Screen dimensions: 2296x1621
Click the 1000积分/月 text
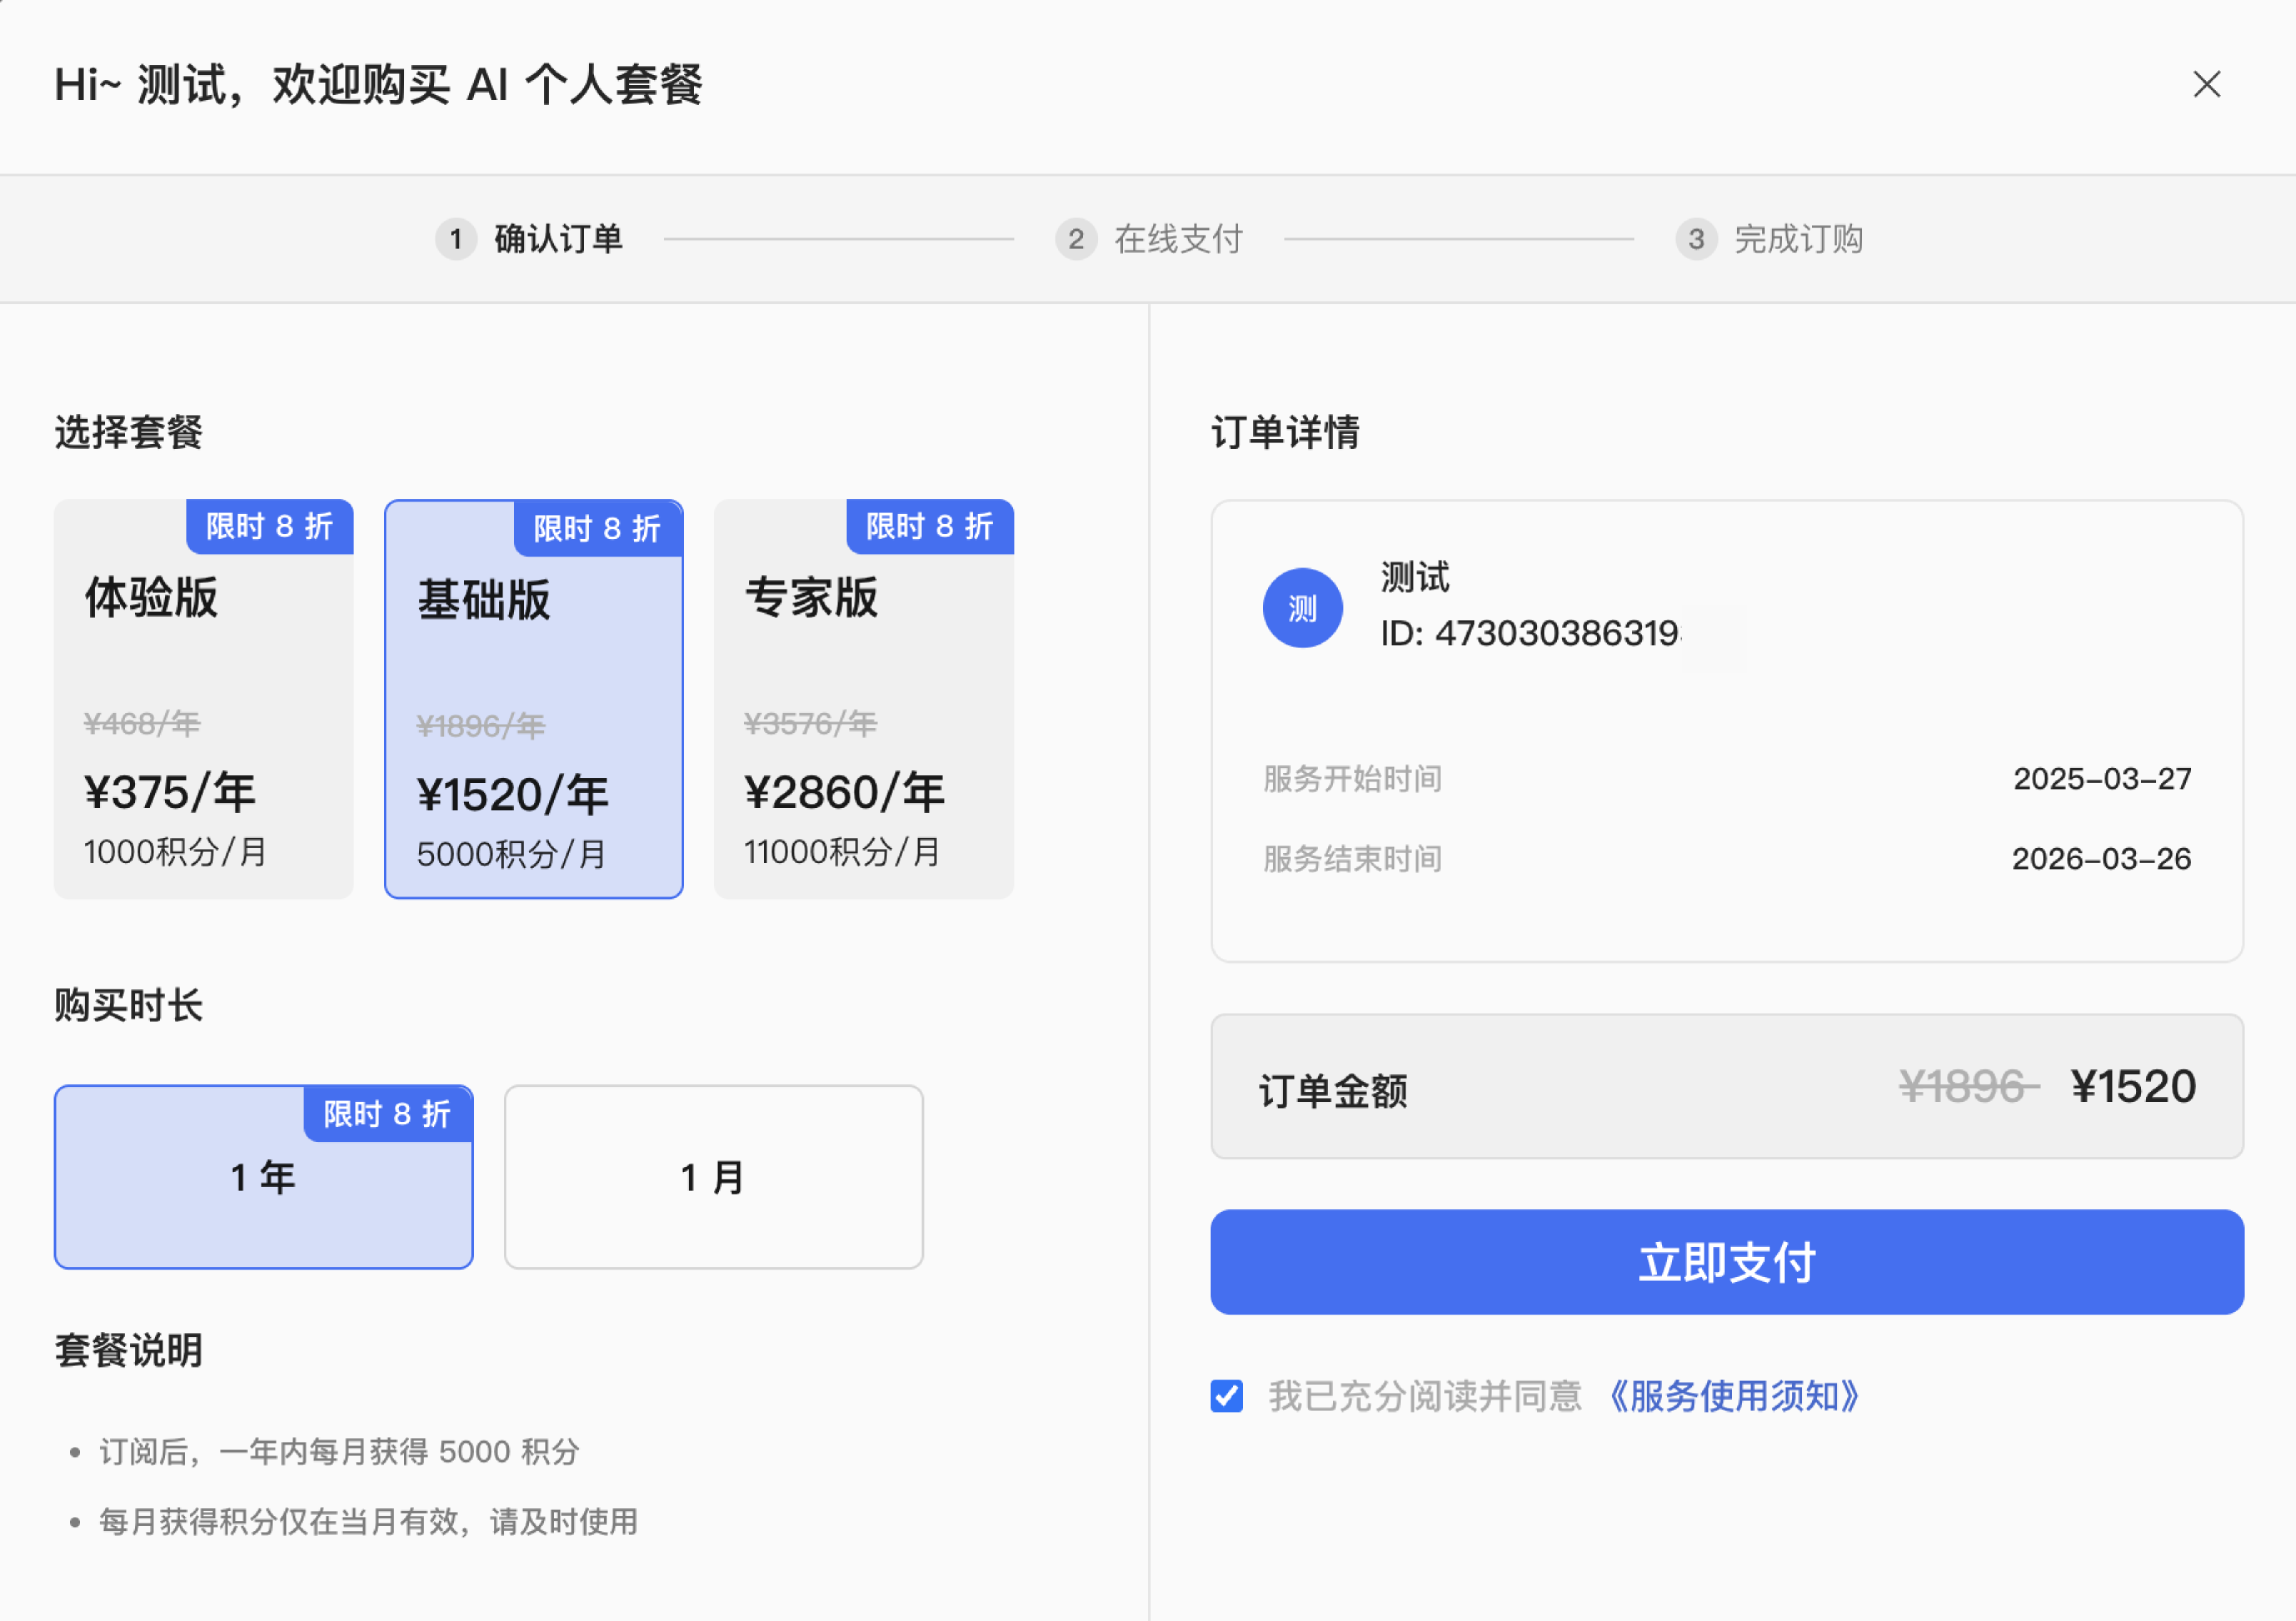[x=176, y=852]
